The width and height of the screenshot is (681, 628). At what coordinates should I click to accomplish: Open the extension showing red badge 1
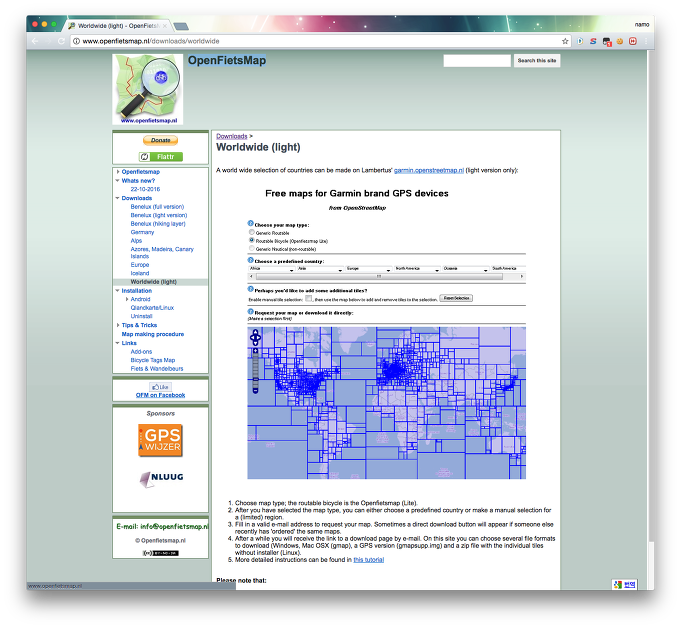coord(607,42)
